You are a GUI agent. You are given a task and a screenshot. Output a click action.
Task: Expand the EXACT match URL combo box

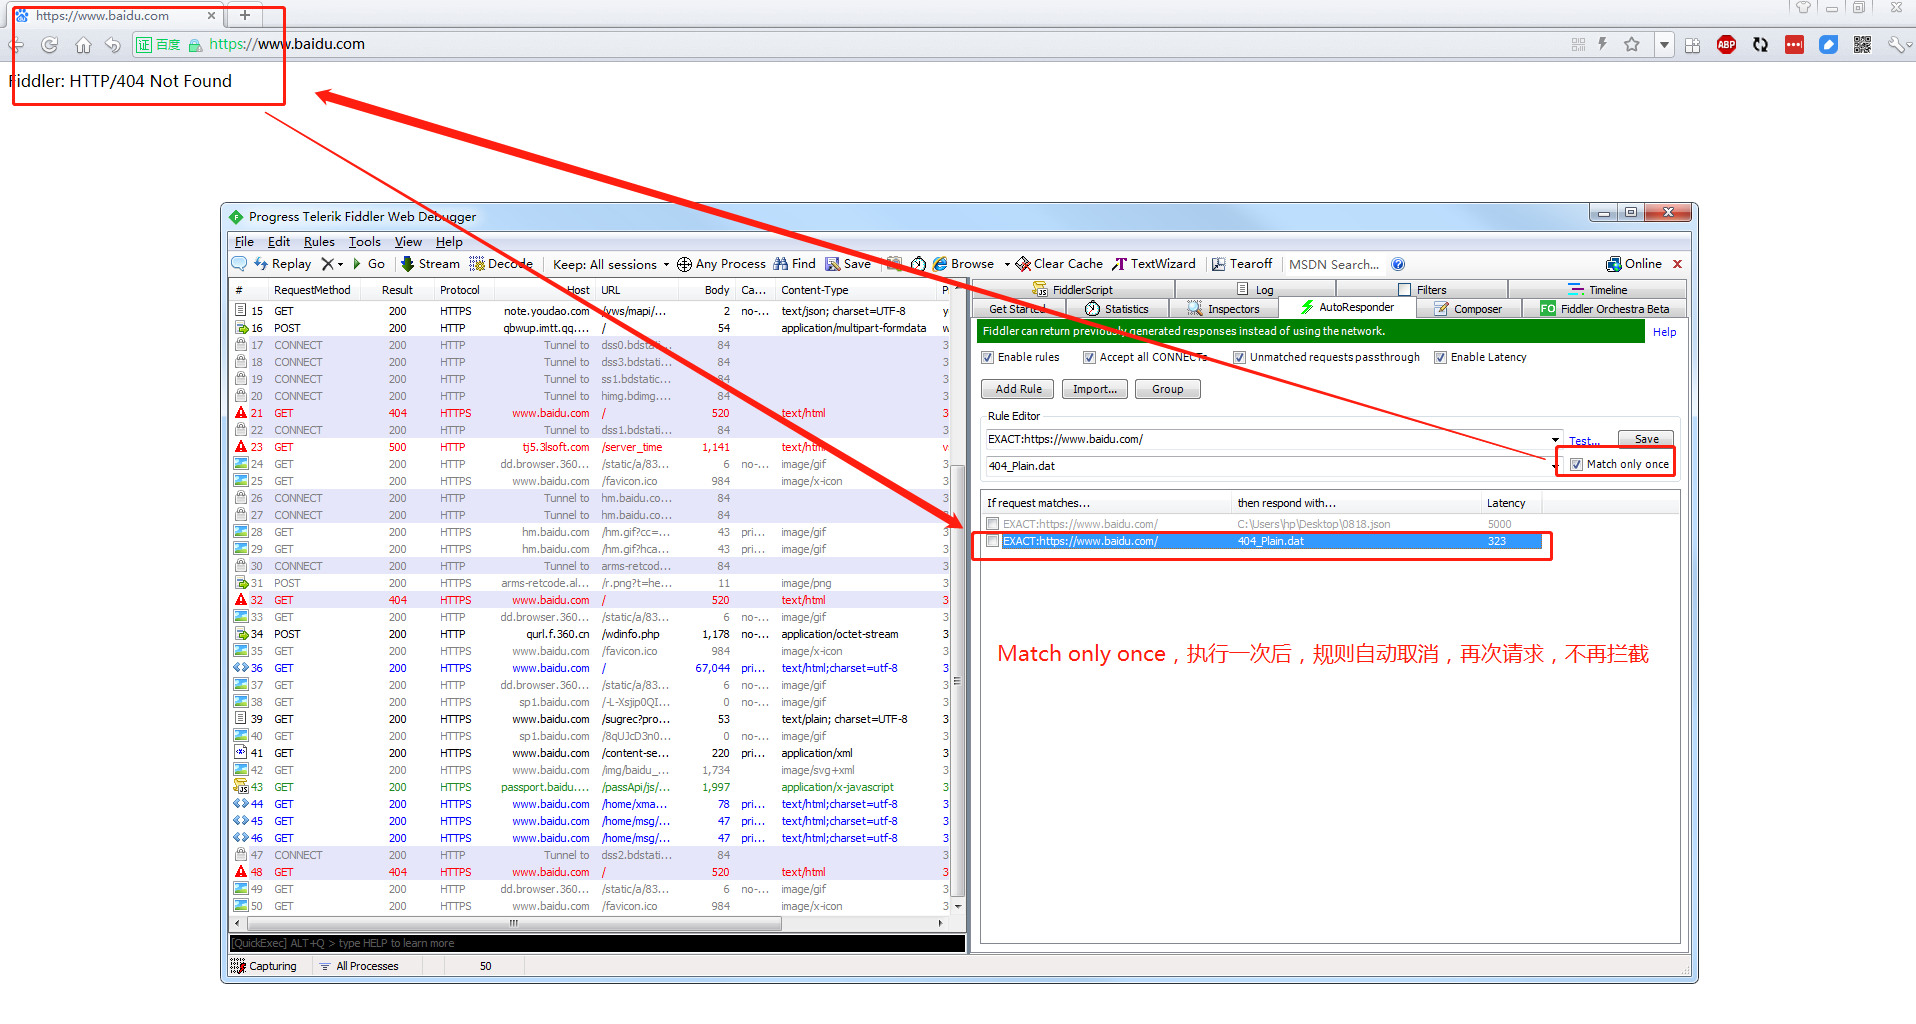[1555, 439]
